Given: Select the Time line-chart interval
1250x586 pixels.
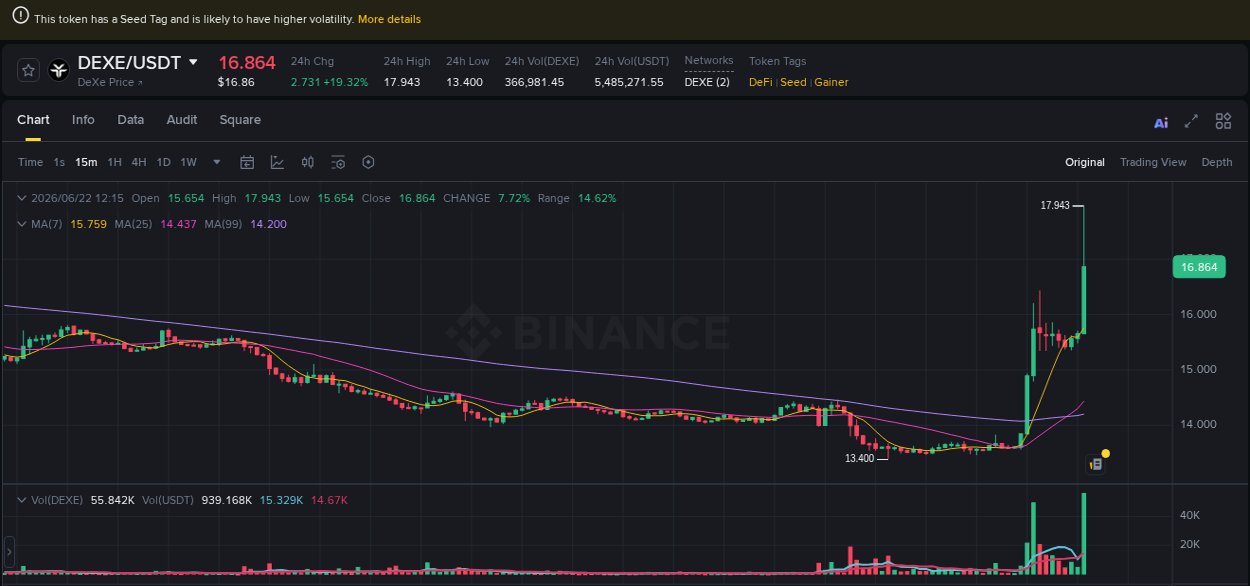Looking at the screenshot, I should pyautogui.click(x=30, y=162).
